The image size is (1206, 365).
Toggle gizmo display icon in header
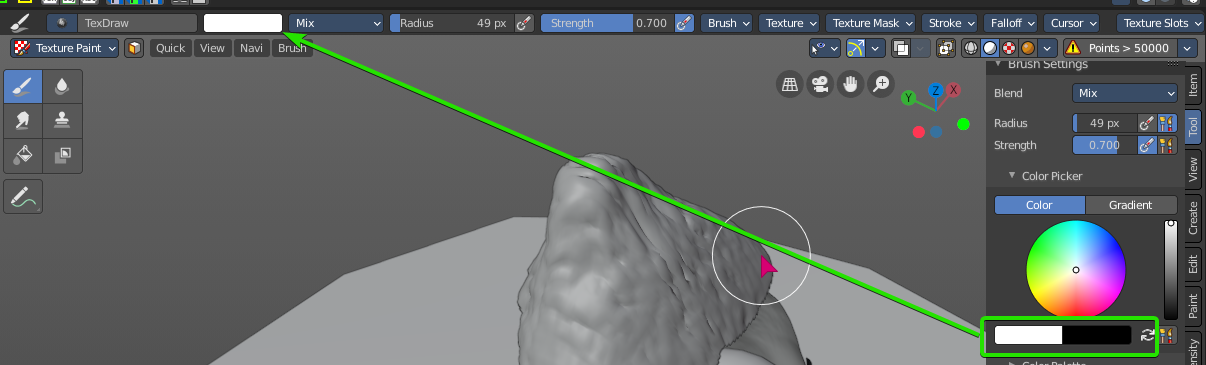855,48
